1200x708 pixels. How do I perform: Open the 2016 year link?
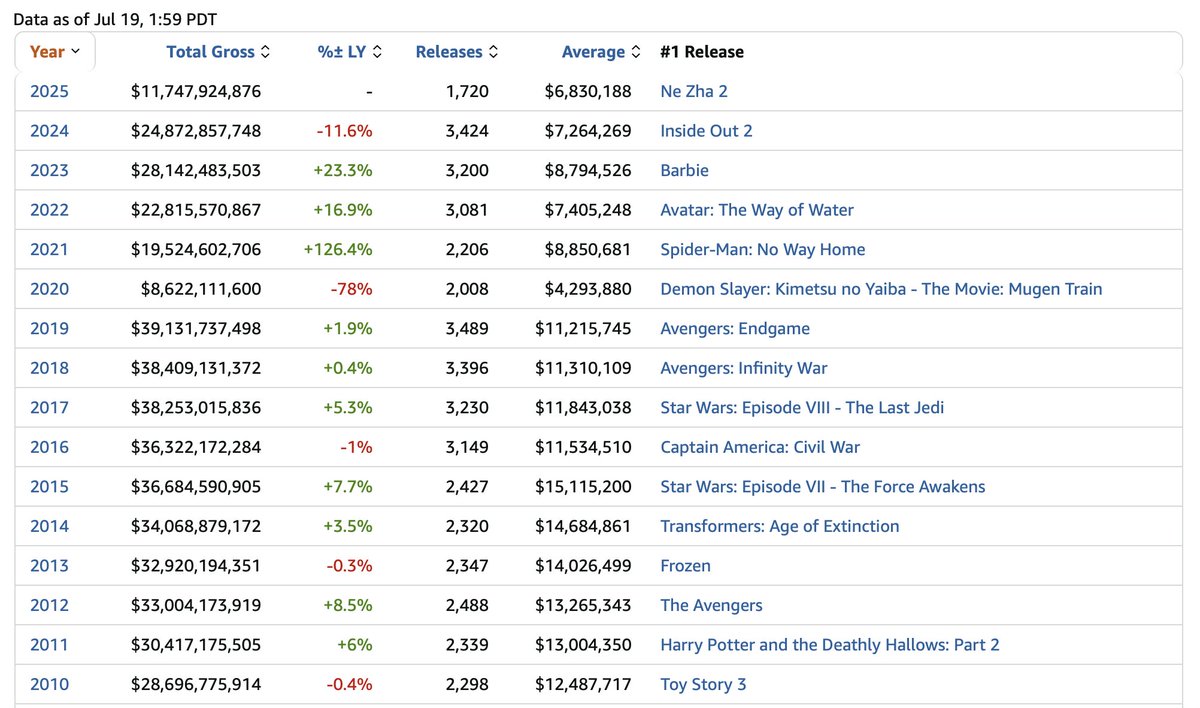tap(49, 447)
